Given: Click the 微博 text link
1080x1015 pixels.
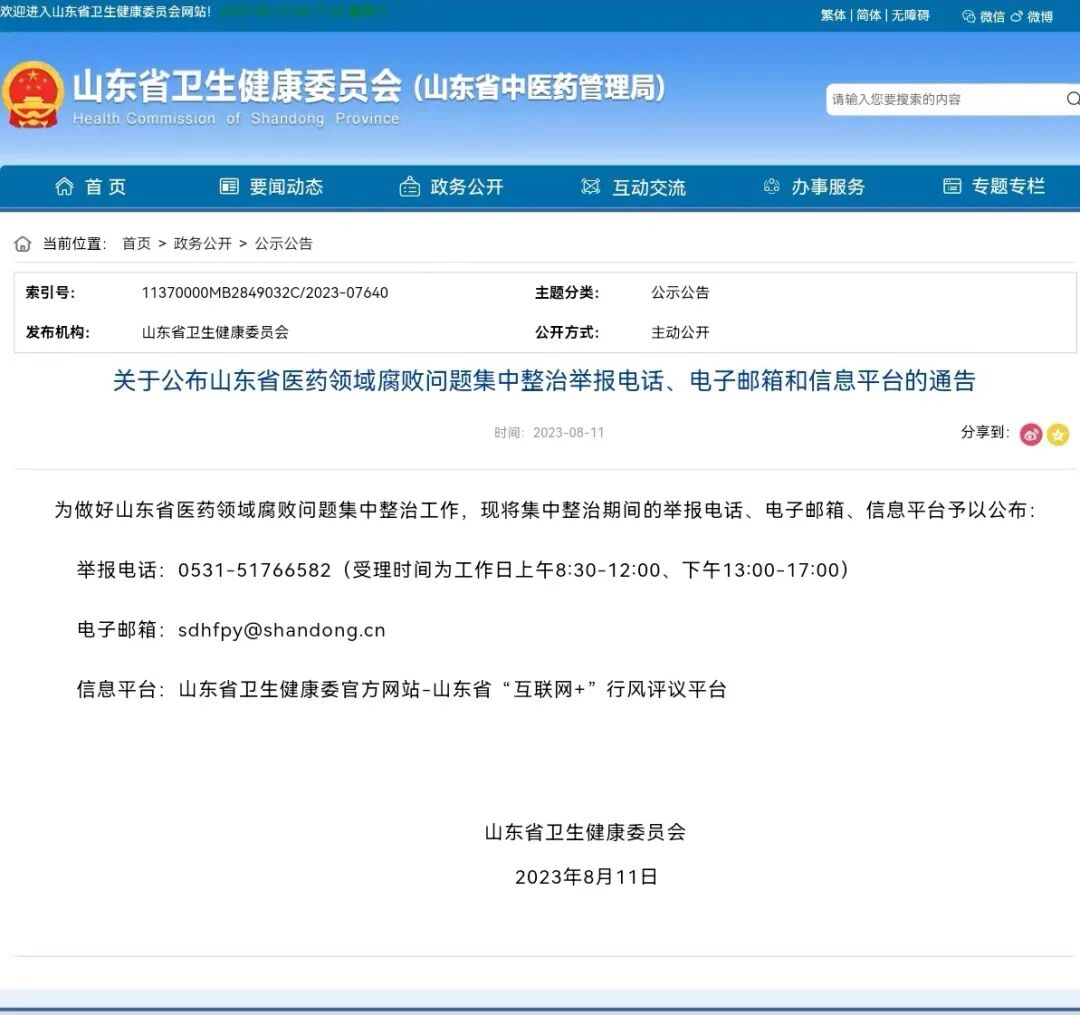Looking at the screenshot, I should pyautogui.click(x=1040, y=17).
